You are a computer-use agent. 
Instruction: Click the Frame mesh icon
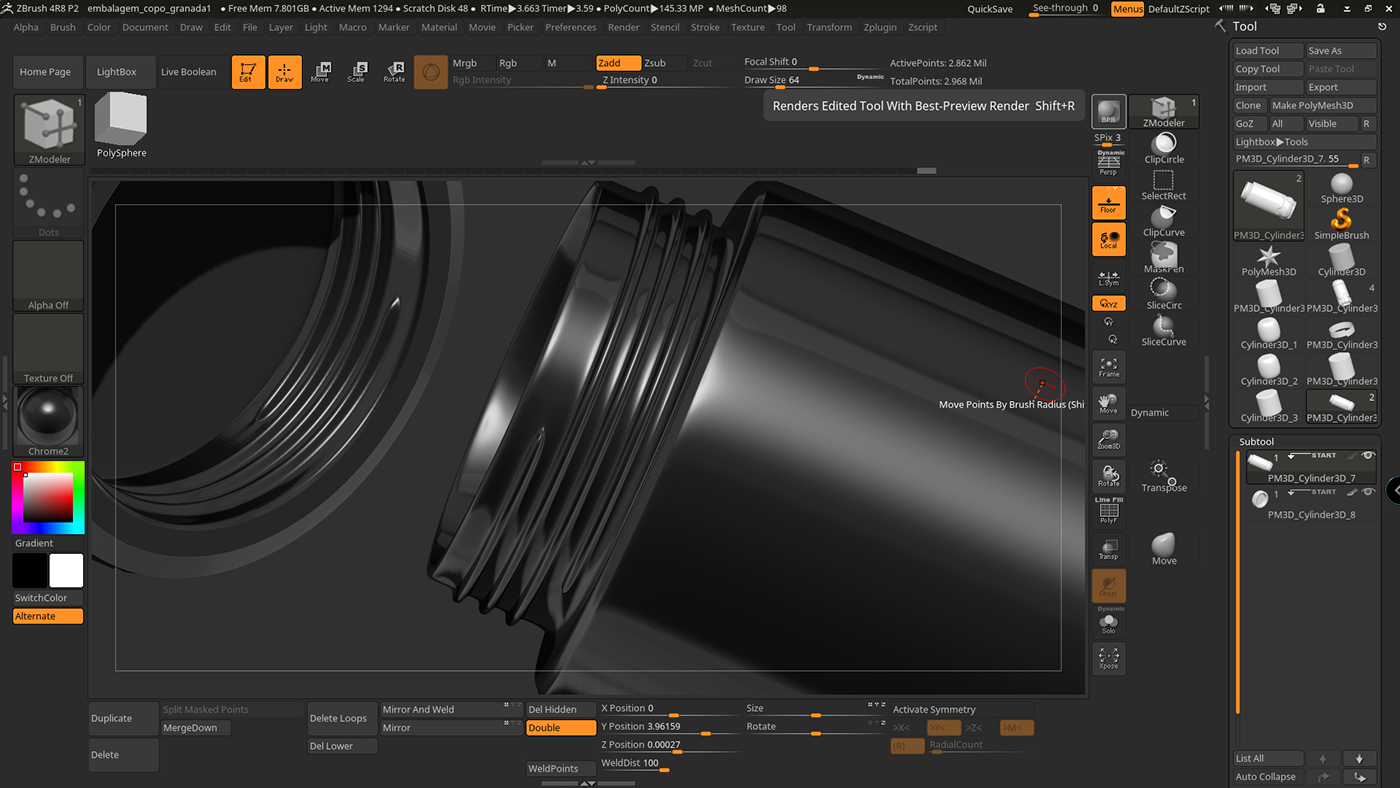pyautogui.click(x=1108, y=367)
